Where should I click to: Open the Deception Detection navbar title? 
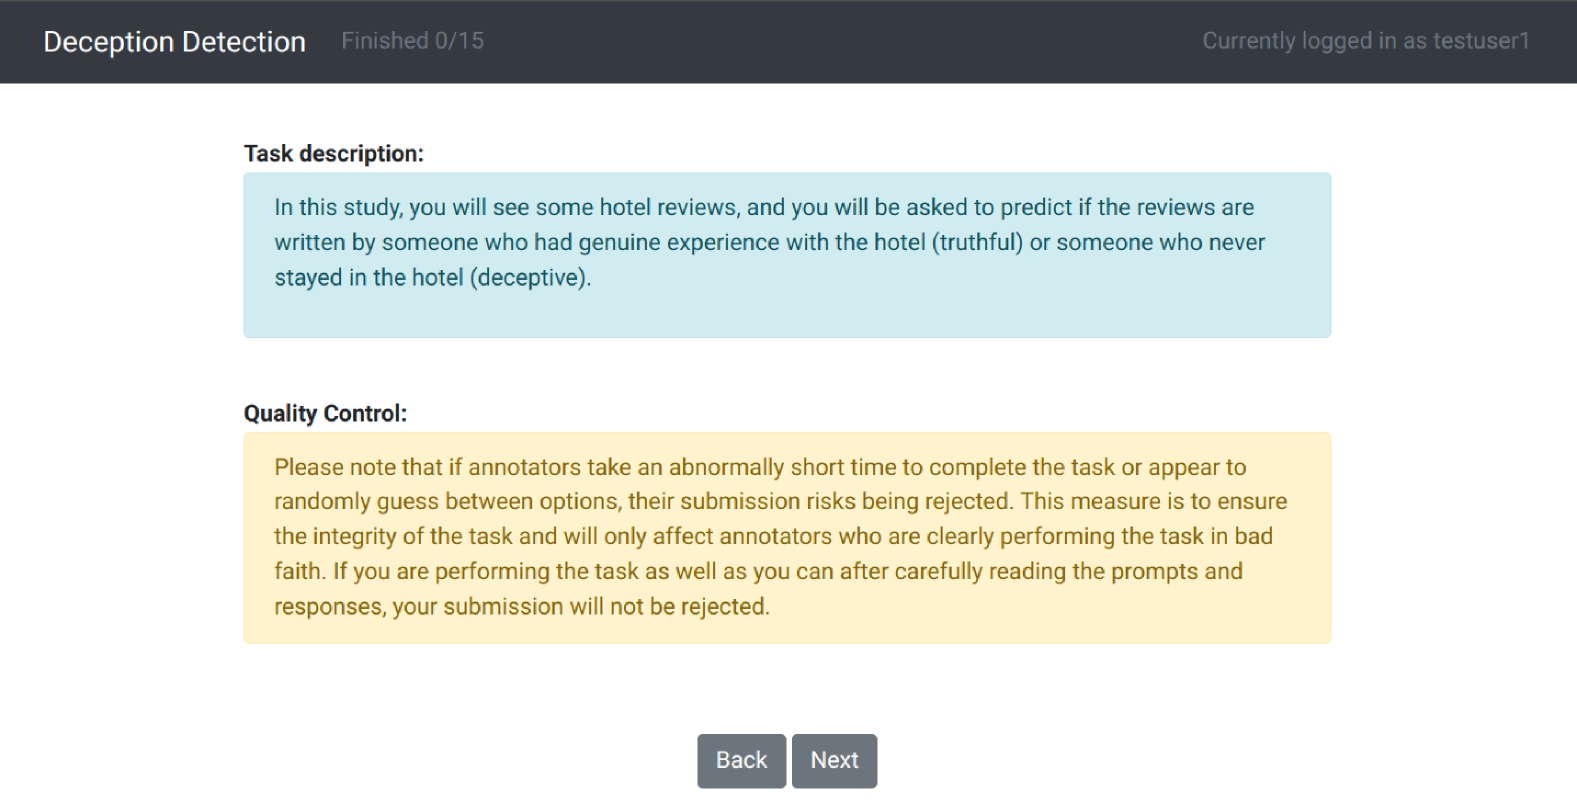174,42
